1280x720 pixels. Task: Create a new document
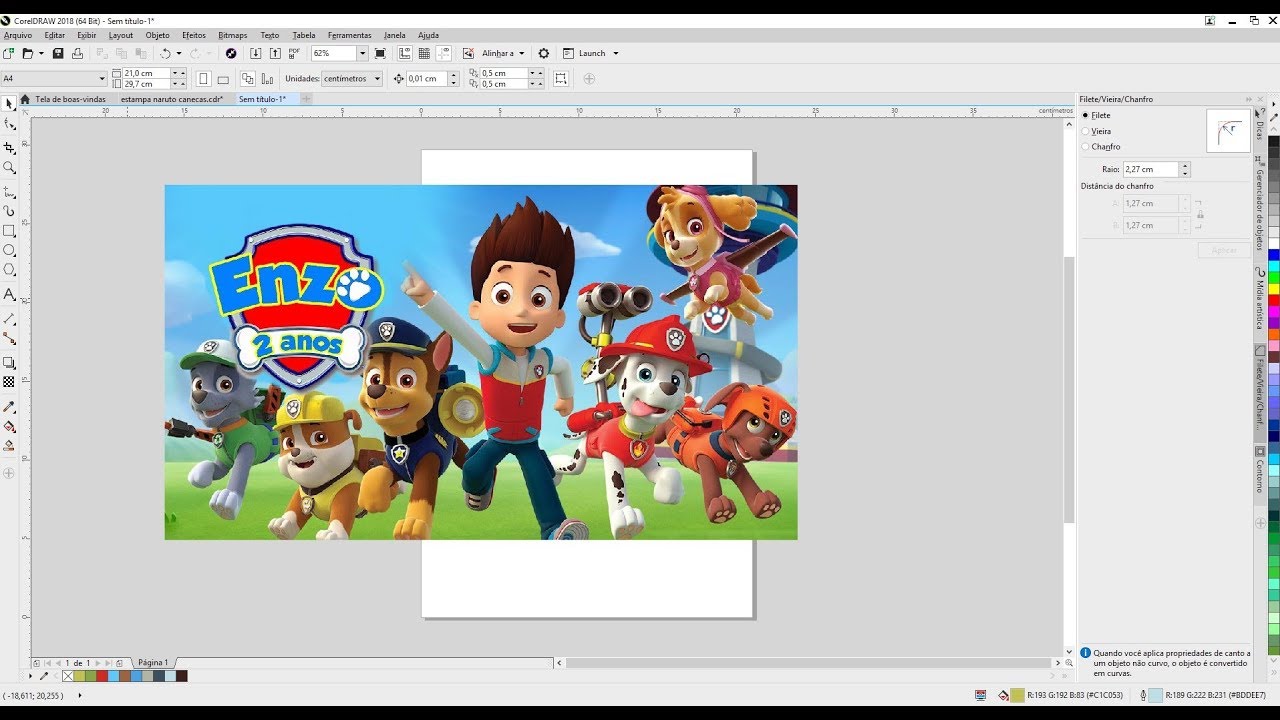8,53
